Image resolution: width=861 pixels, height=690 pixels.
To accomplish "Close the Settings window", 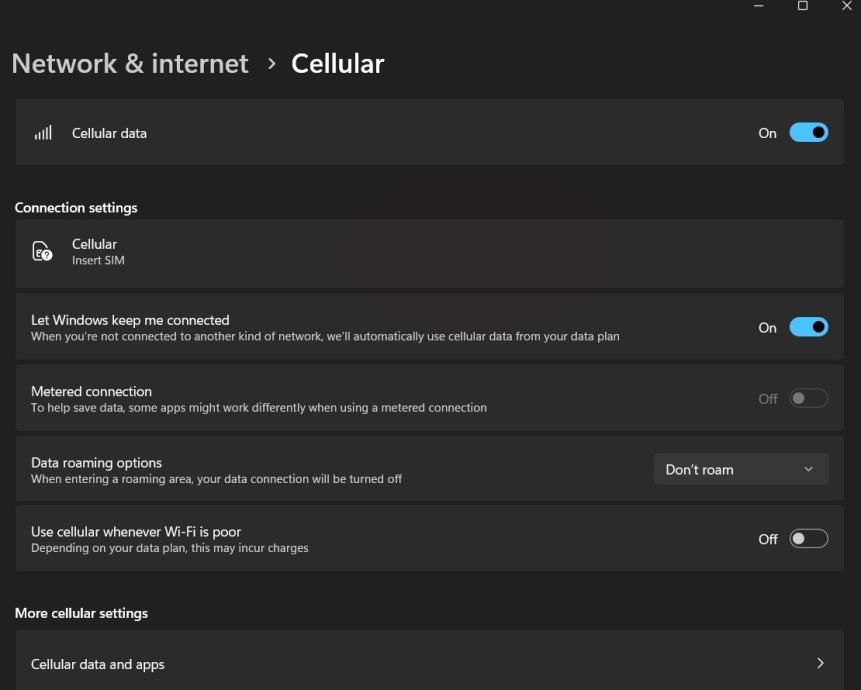I will coord(847,7).
